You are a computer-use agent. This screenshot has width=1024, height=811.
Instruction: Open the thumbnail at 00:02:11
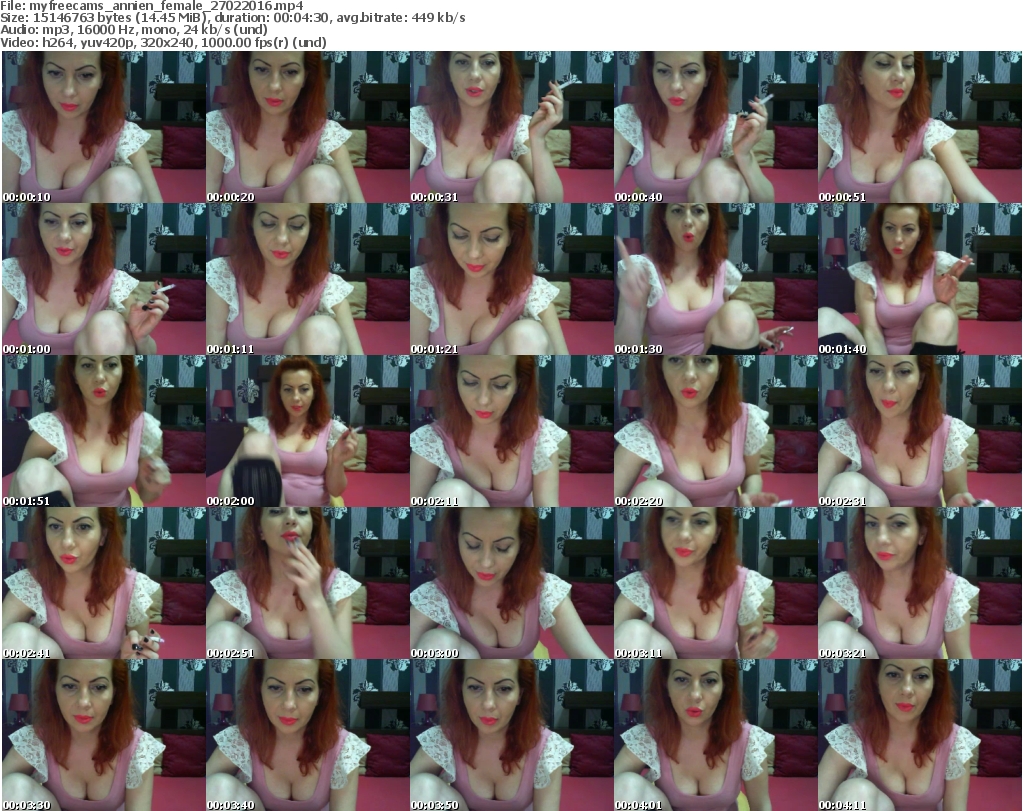click(512, 431)
